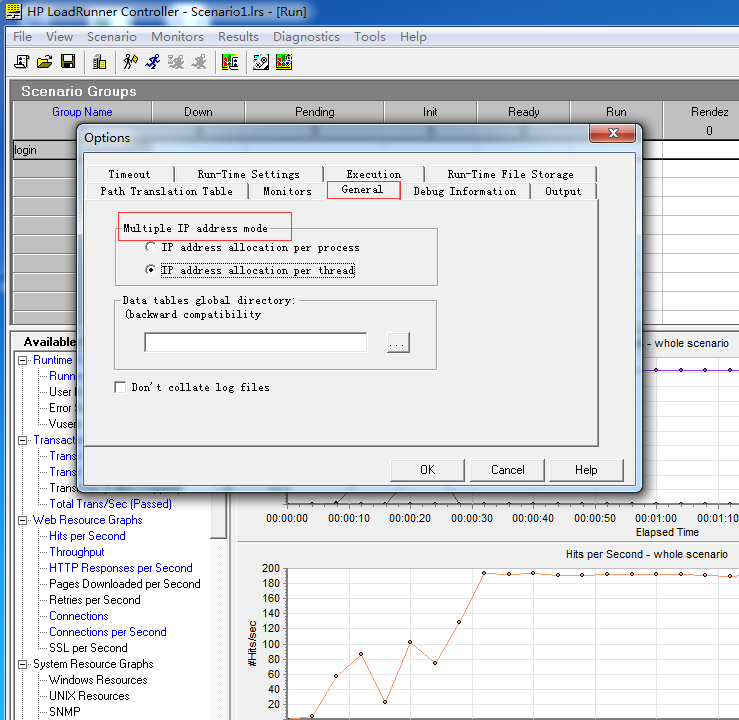Open the Diagnostics menu
The height and width of the screenshot is (720, 739).
click(x=306, y=37)
